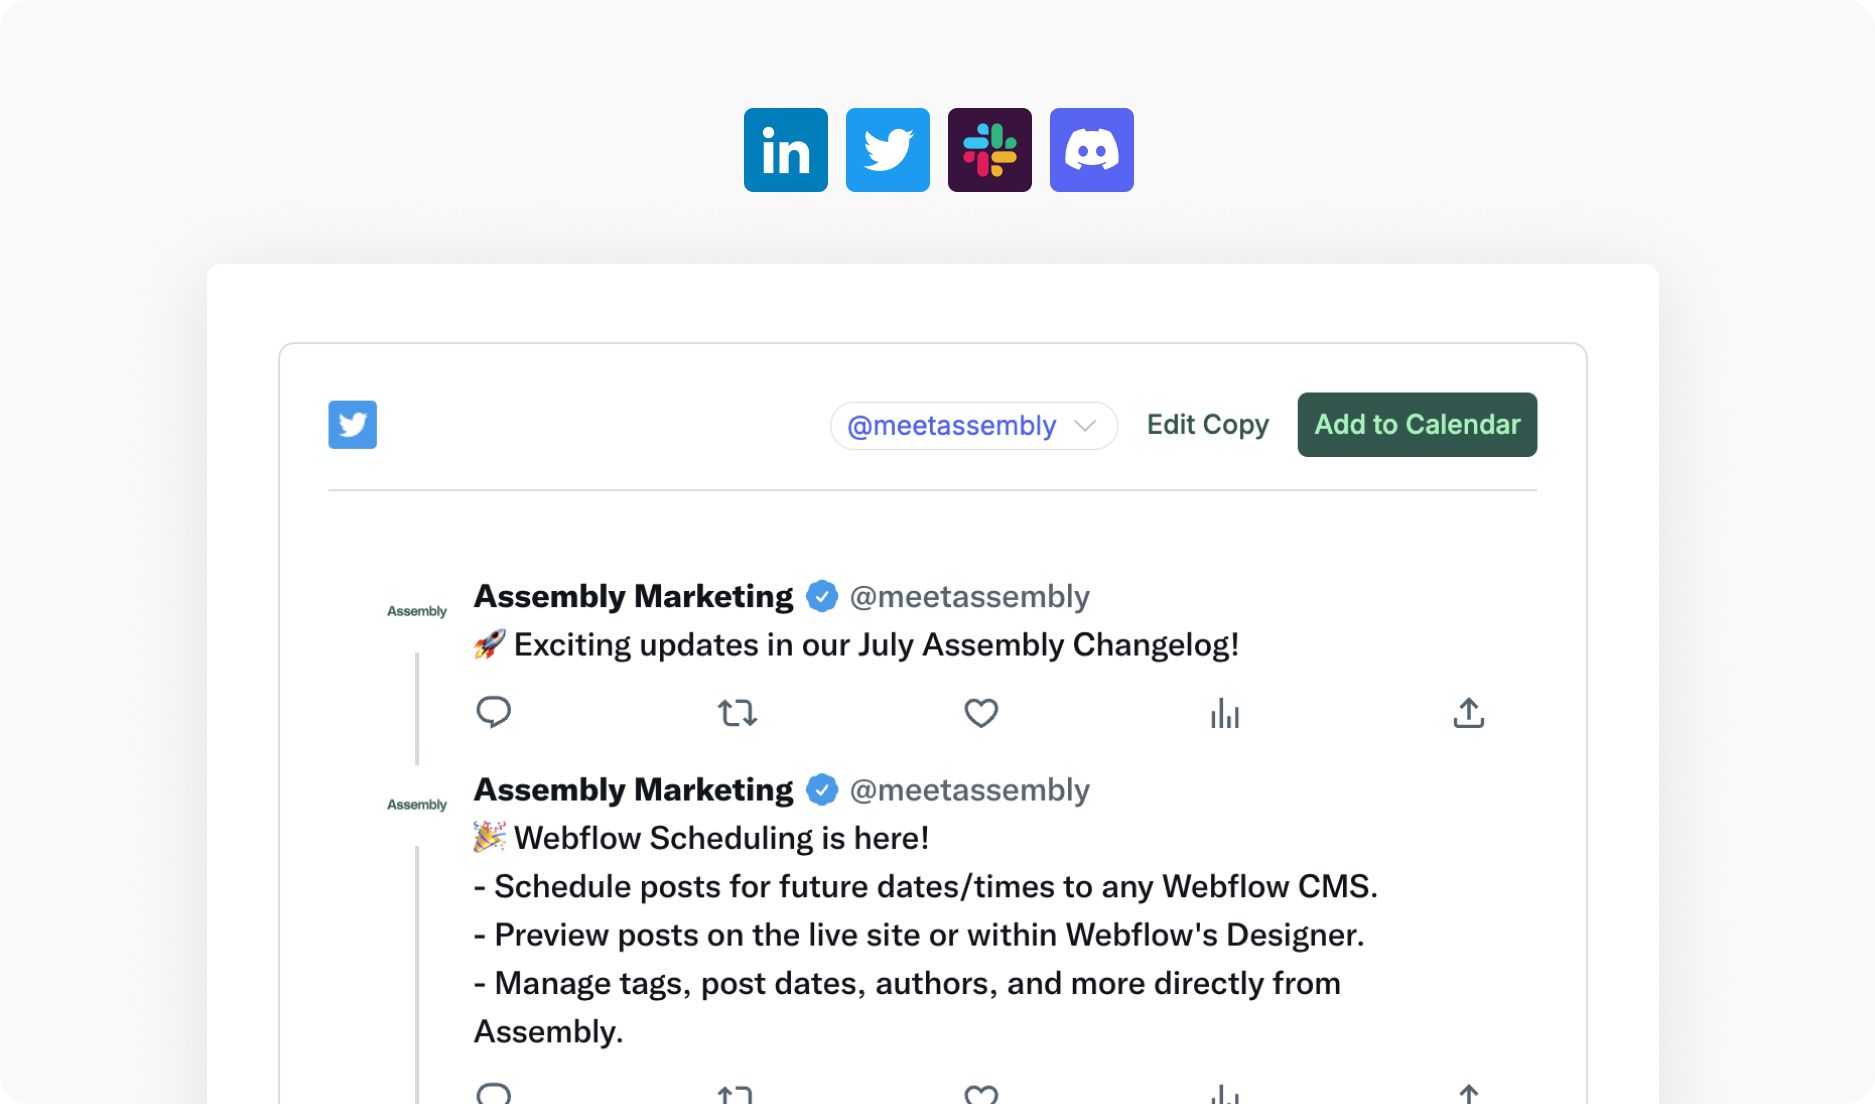Like the July Changelog tweet
Viewport: 1875px width, 1104px height.
point(981,713)
